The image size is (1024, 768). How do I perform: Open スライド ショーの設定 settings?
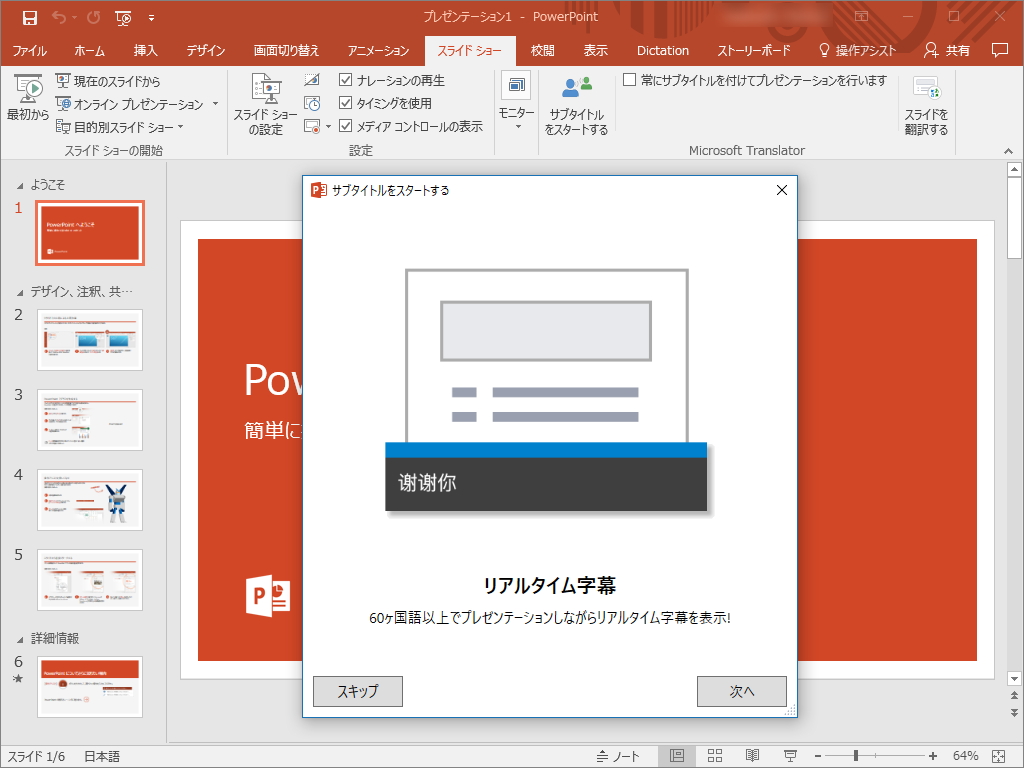coord(266,104)
